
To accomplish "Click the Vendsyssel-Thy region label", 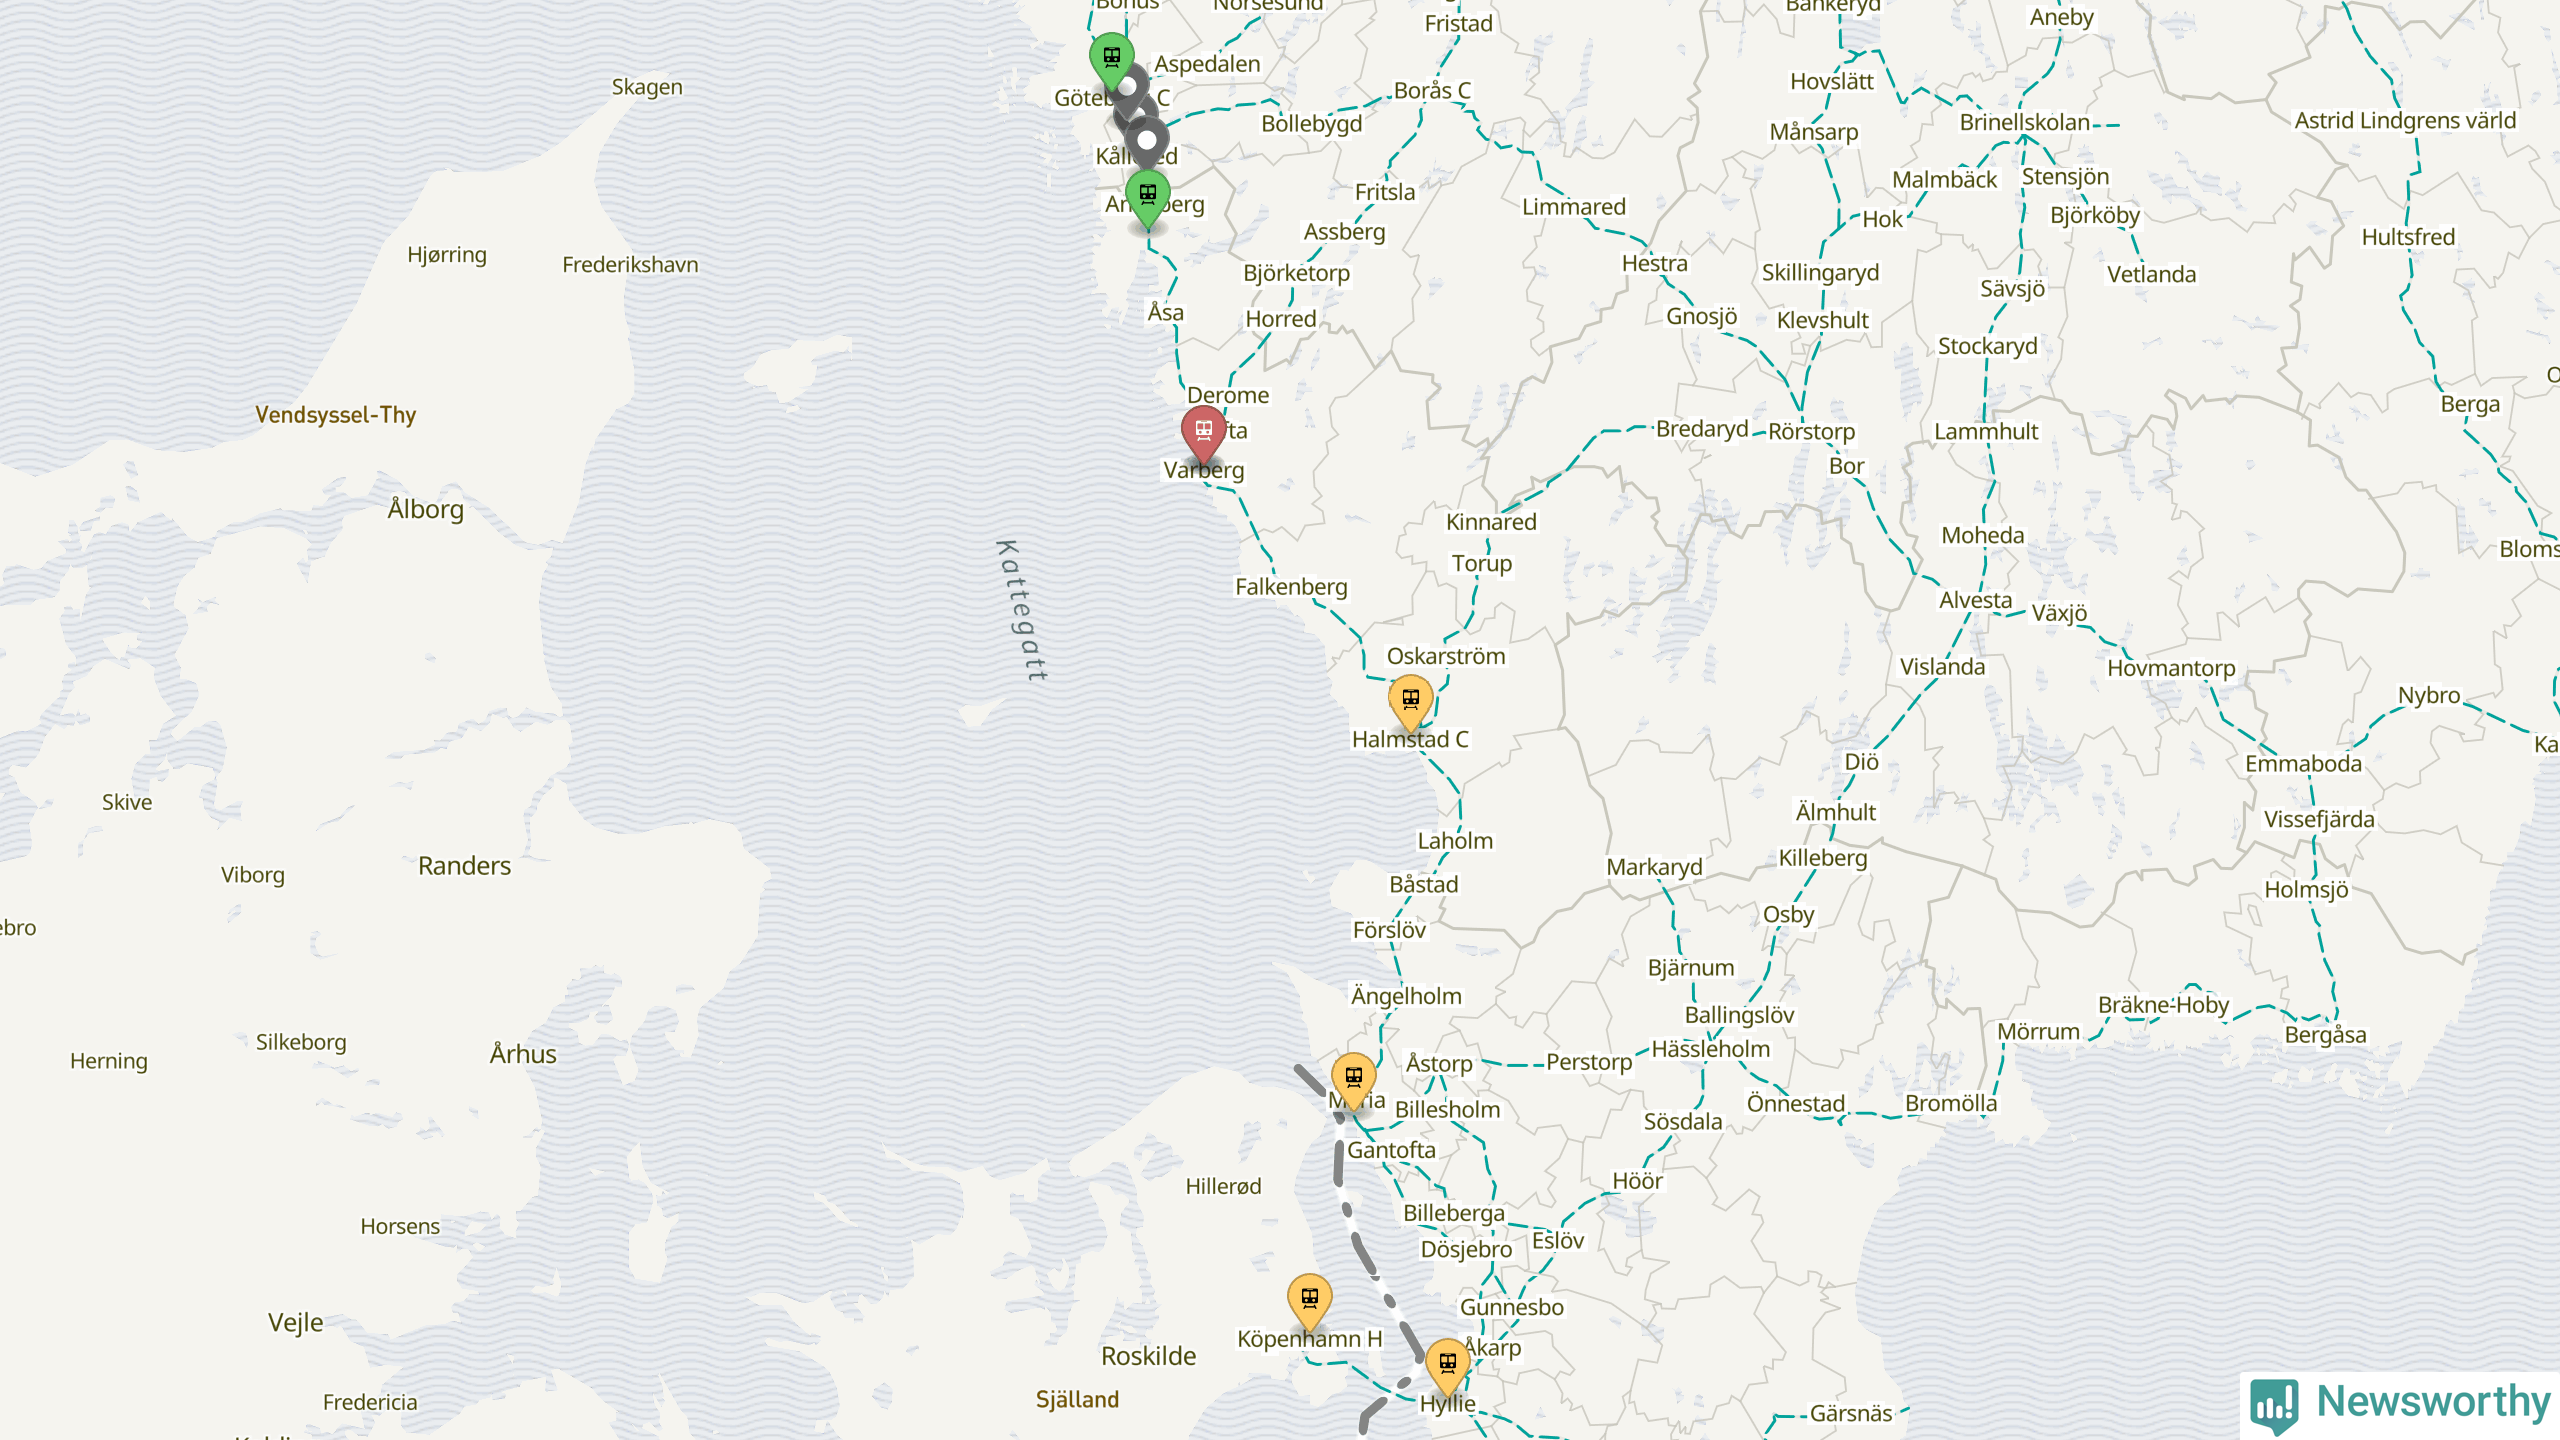I will (335, 415).
